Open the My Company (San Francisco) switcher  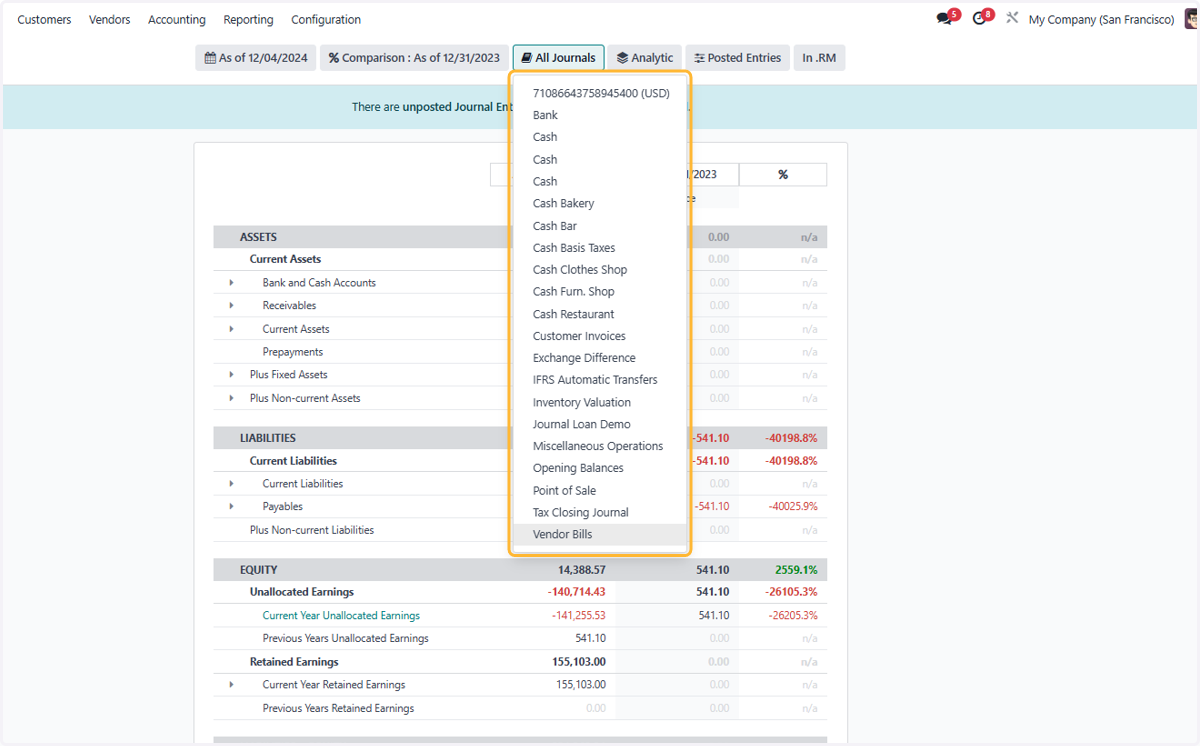point(1101,20)
